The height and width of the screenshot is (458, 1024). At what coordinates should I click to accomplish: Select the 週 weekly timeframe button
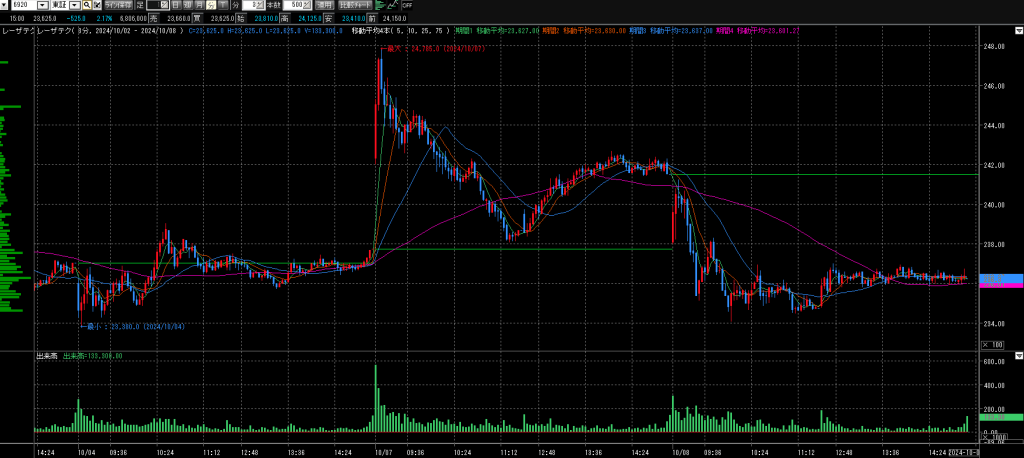[187, 5]
